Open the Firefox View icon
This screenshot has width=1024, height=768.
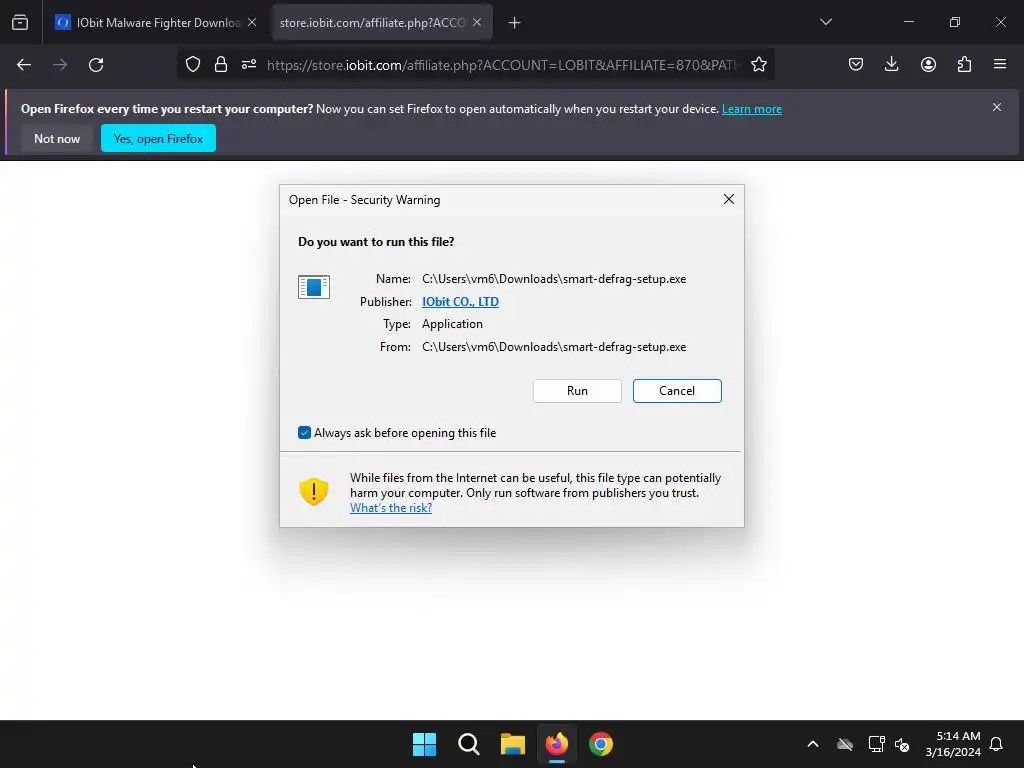click(x=20, y=22)
